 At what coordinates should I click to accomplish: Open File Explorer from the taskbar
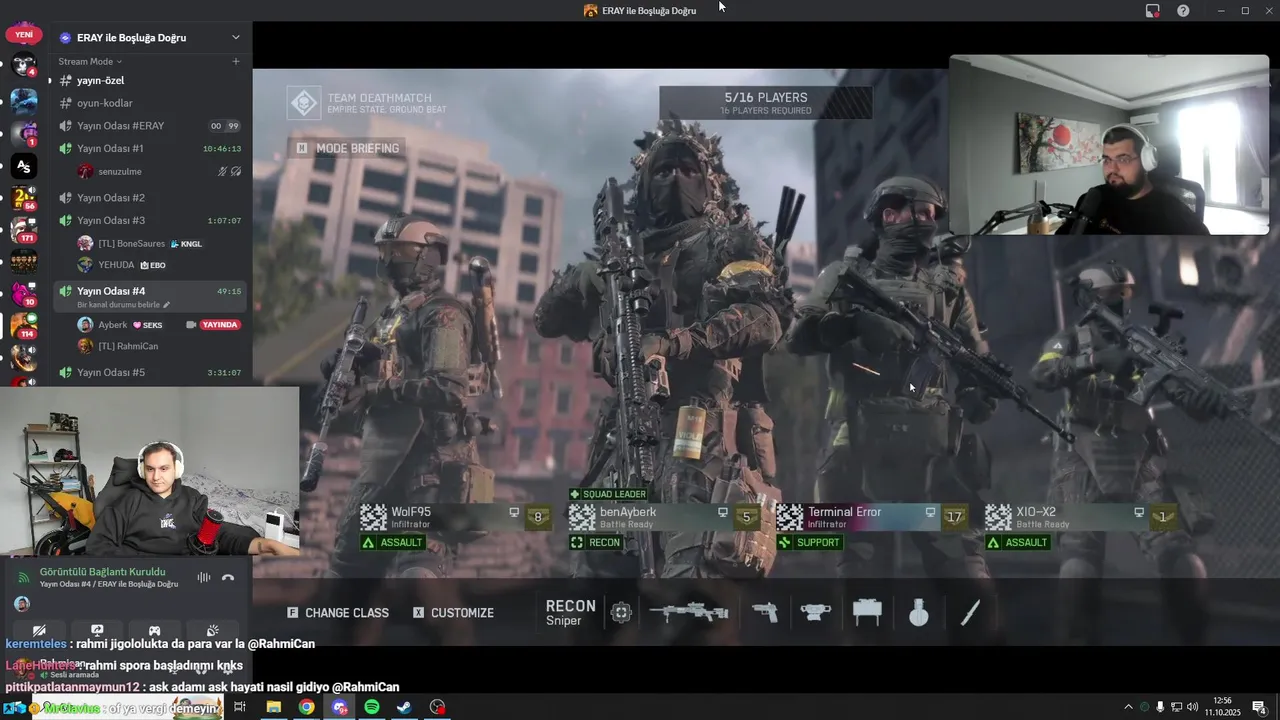pos(273,707)
